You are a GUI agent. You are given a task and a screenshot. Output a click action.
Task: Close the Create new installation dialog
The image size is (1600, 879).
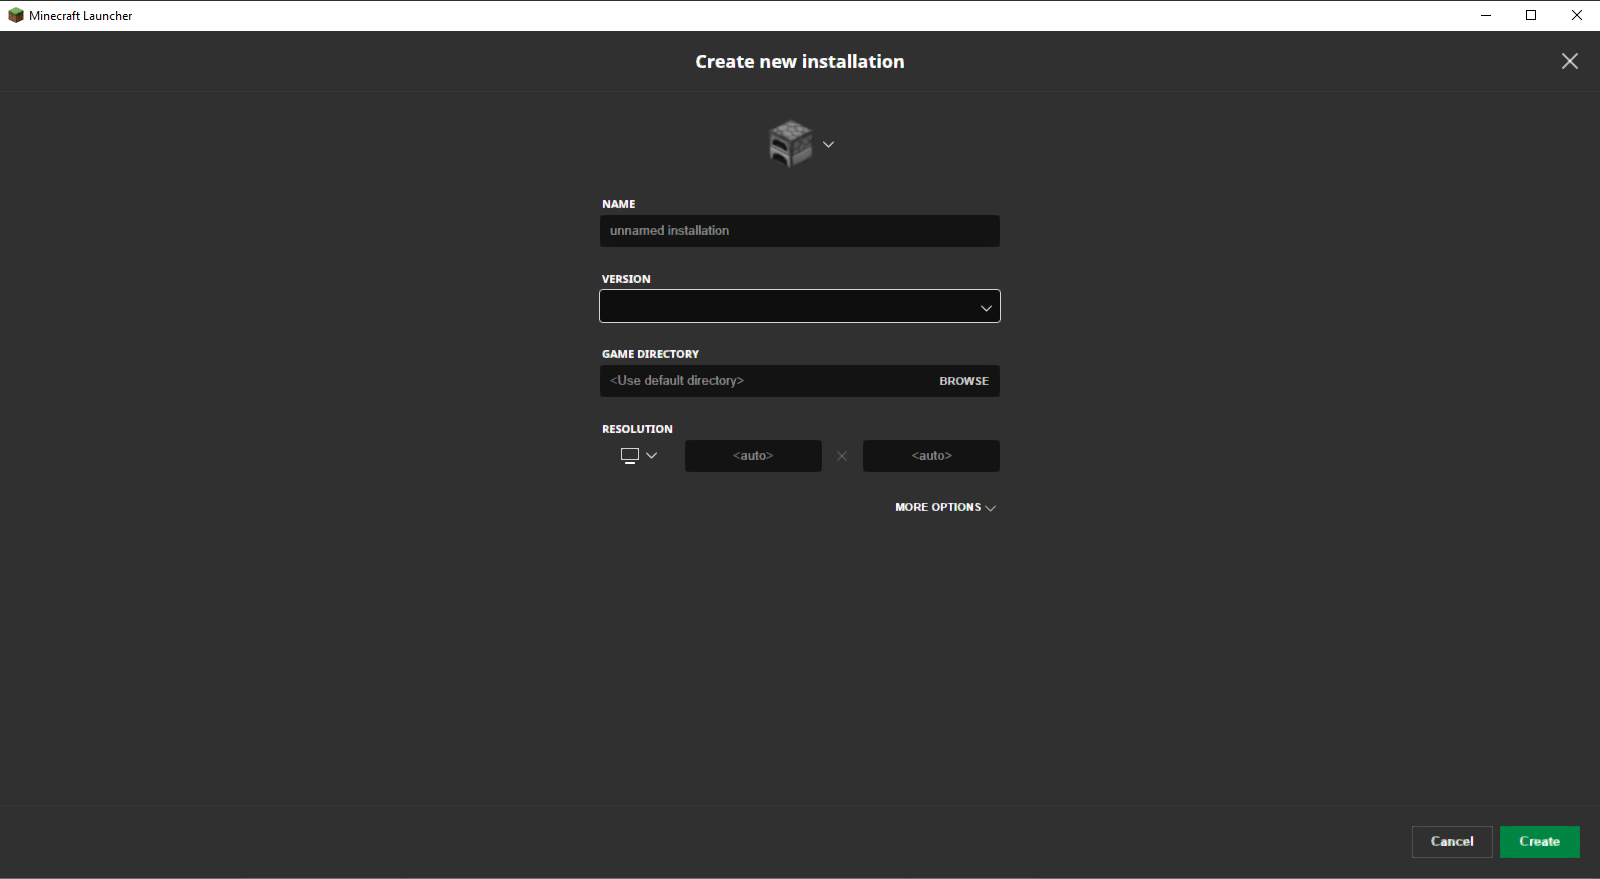[x=1570, y=61]
